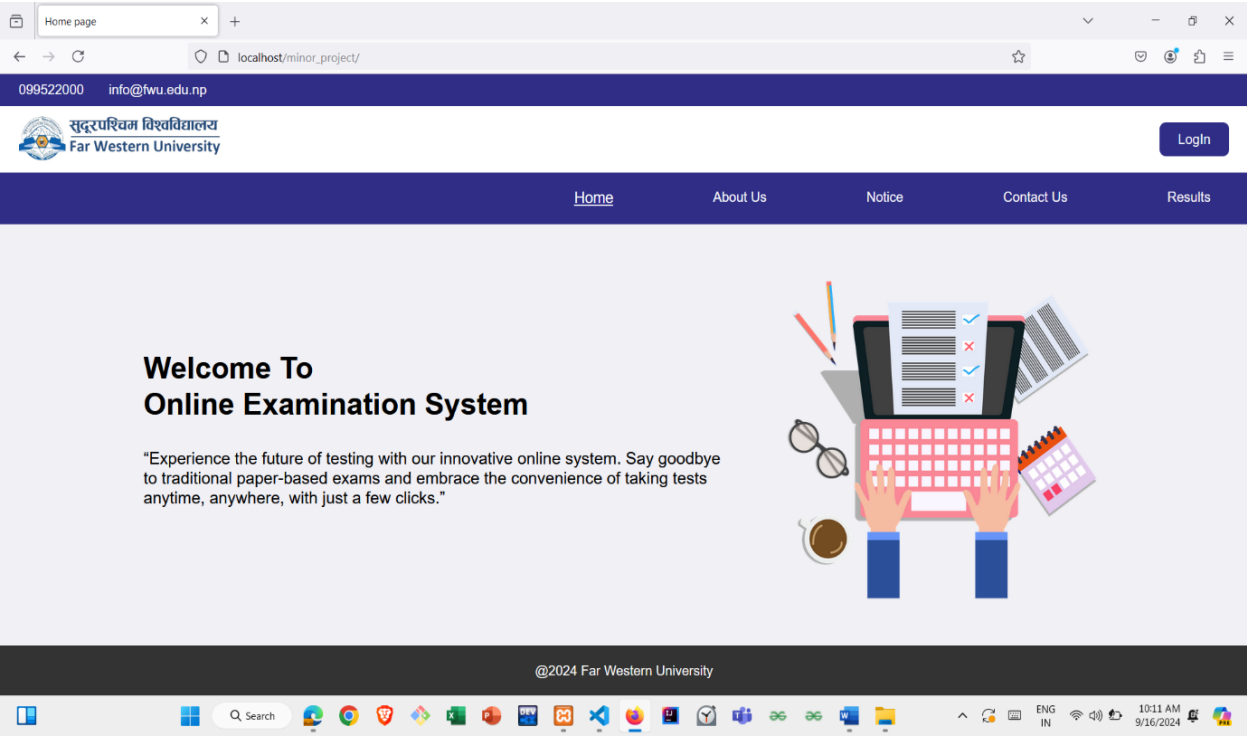Image resolution: width=1247 pixels, height=742 pixels.
Task: Click the info@fwu.edu.np email address
Action: (x=158, y=90)
